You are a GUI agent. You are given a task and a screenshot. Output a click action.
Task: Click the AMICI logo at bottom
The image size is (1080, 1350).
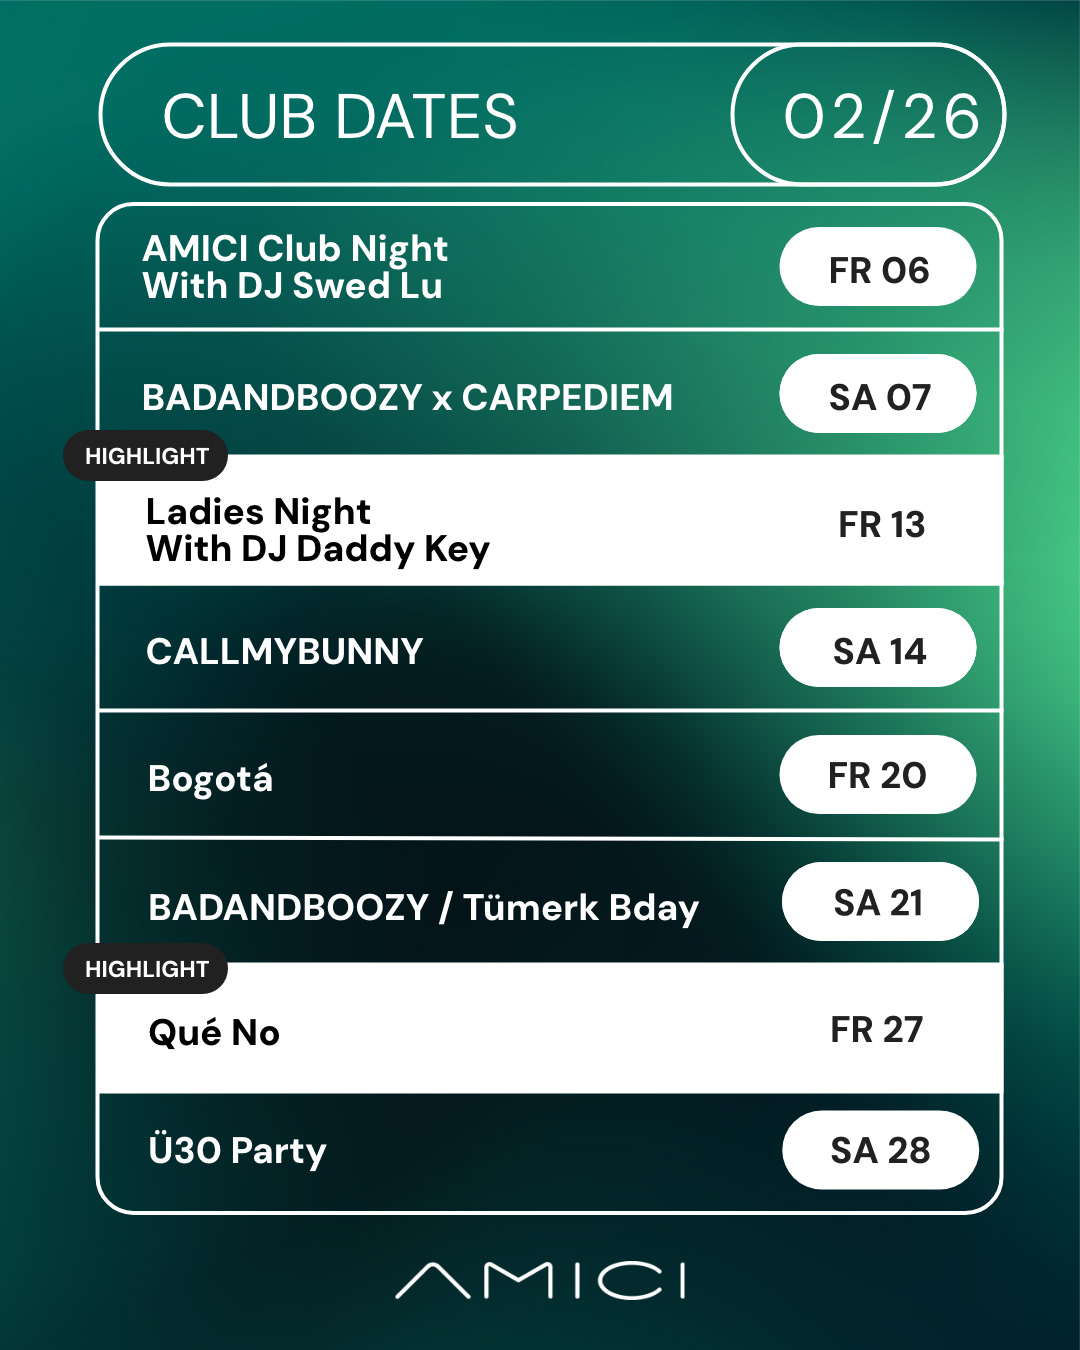pos(541,1280)
